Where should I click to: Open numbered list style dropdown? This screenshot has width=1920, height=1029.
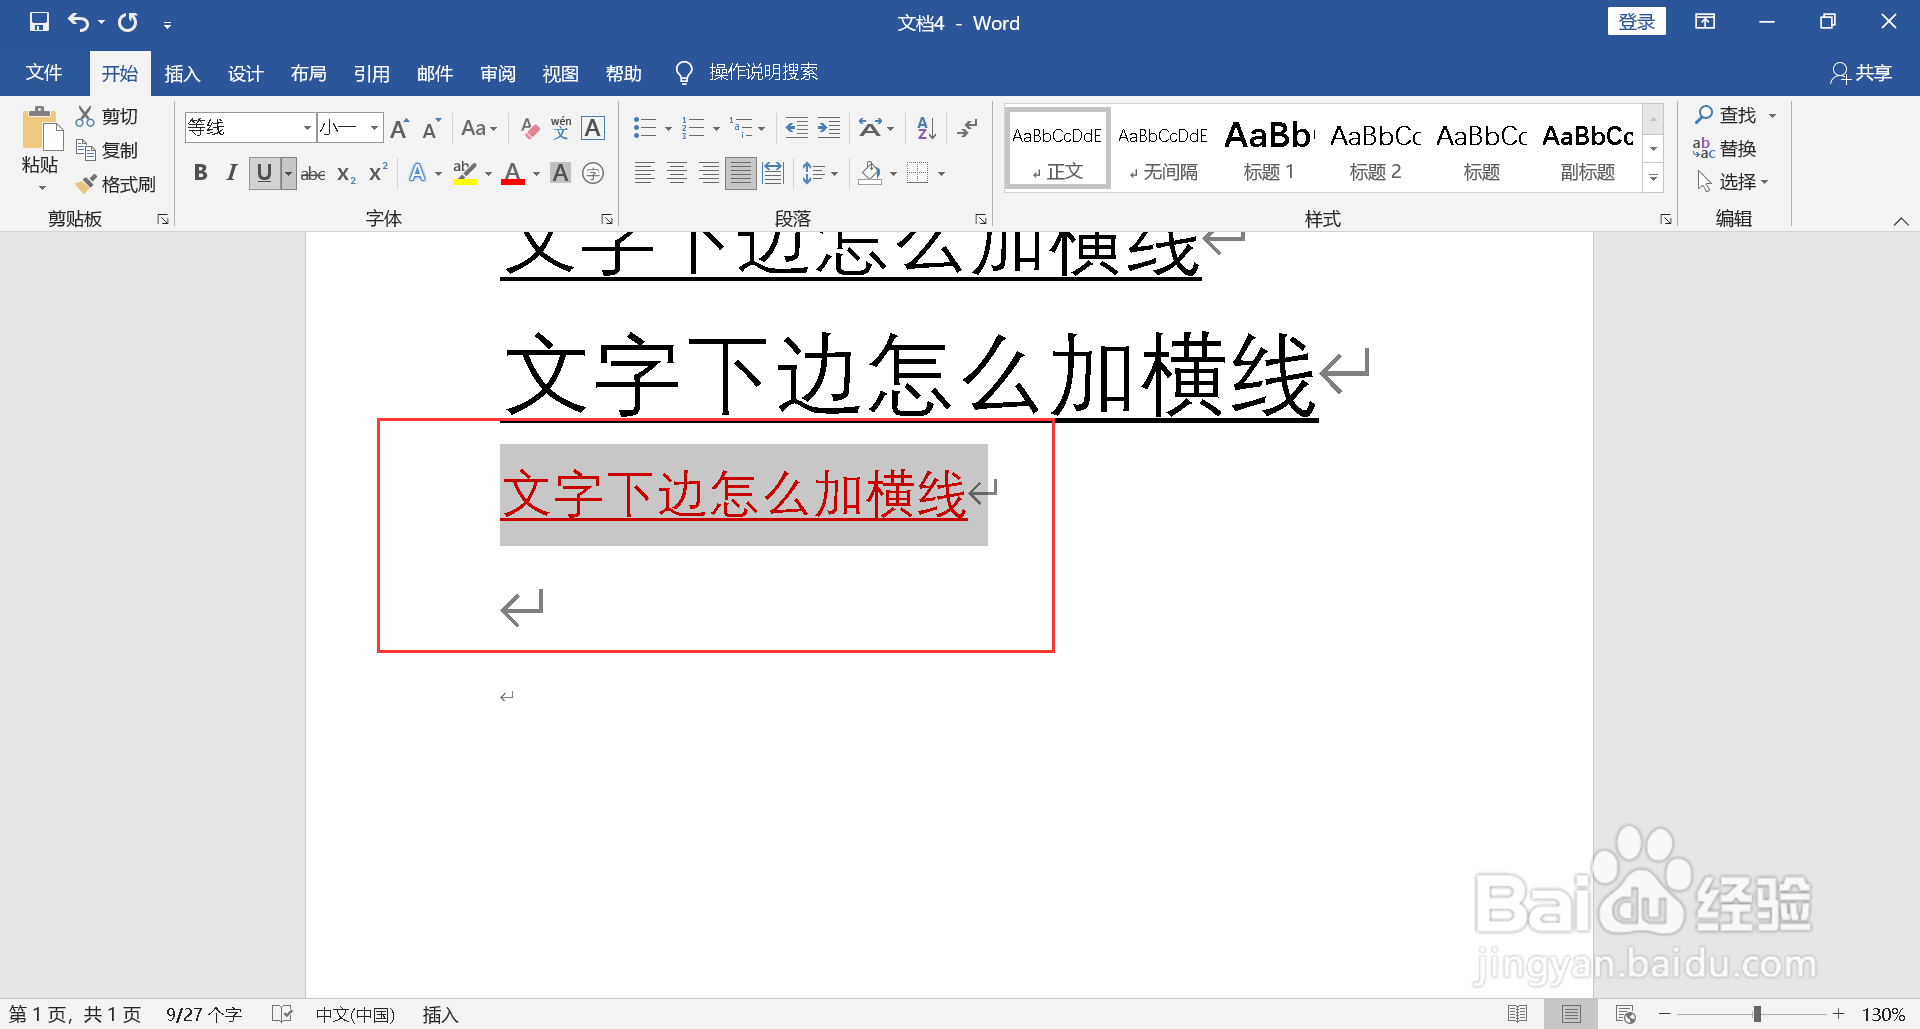[716, 129]
